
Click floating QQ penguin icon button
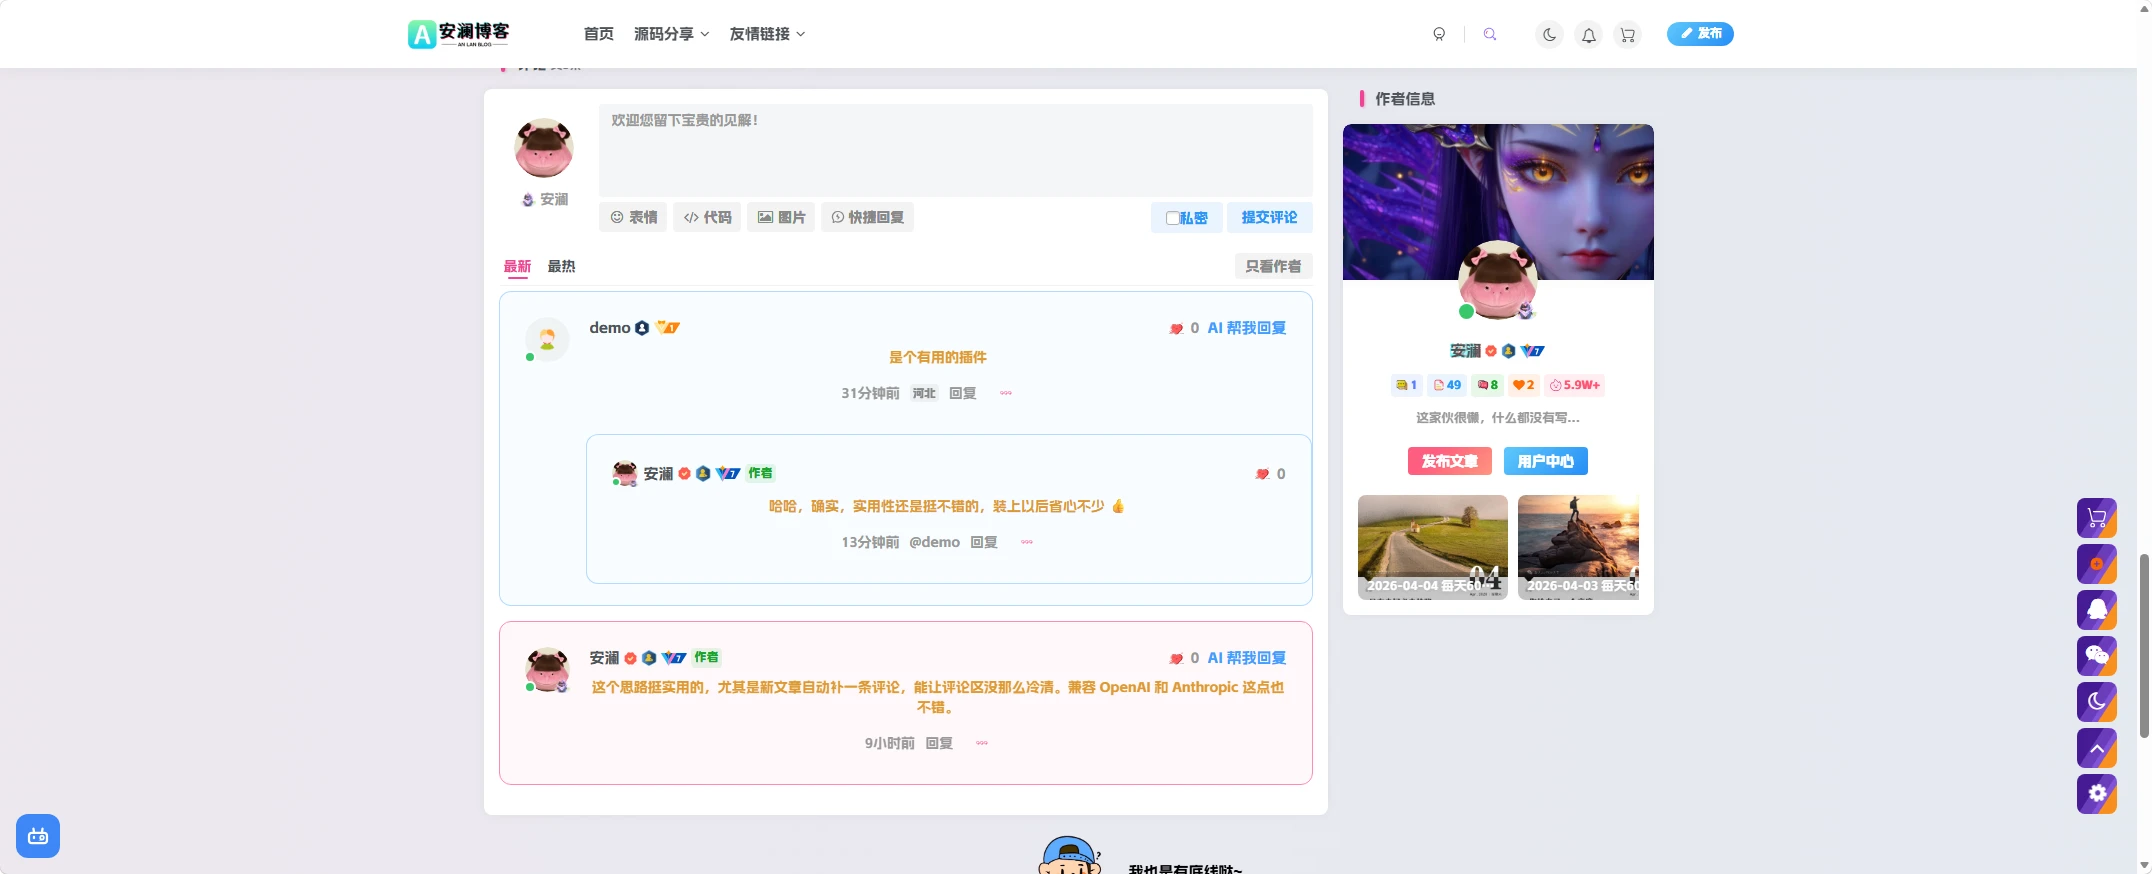[2097, 610]
